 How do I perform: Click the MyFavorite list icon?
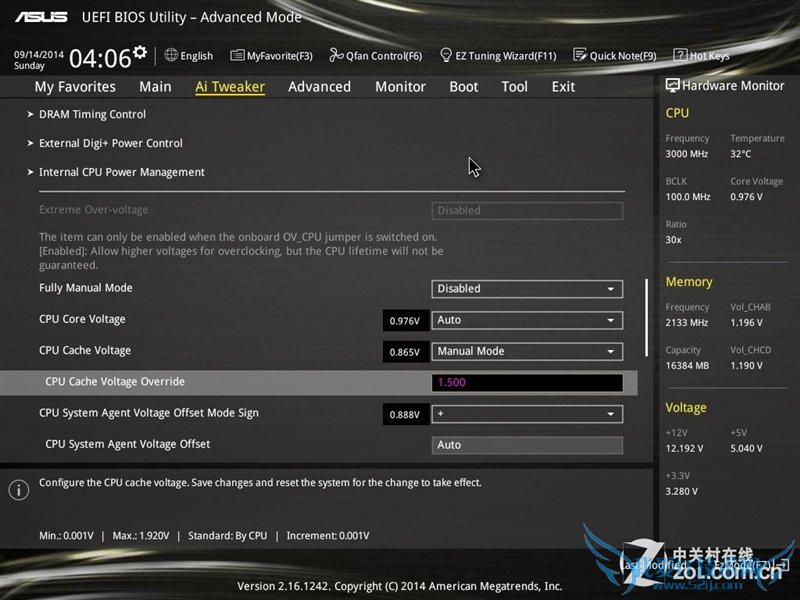(x=237, y=55)
